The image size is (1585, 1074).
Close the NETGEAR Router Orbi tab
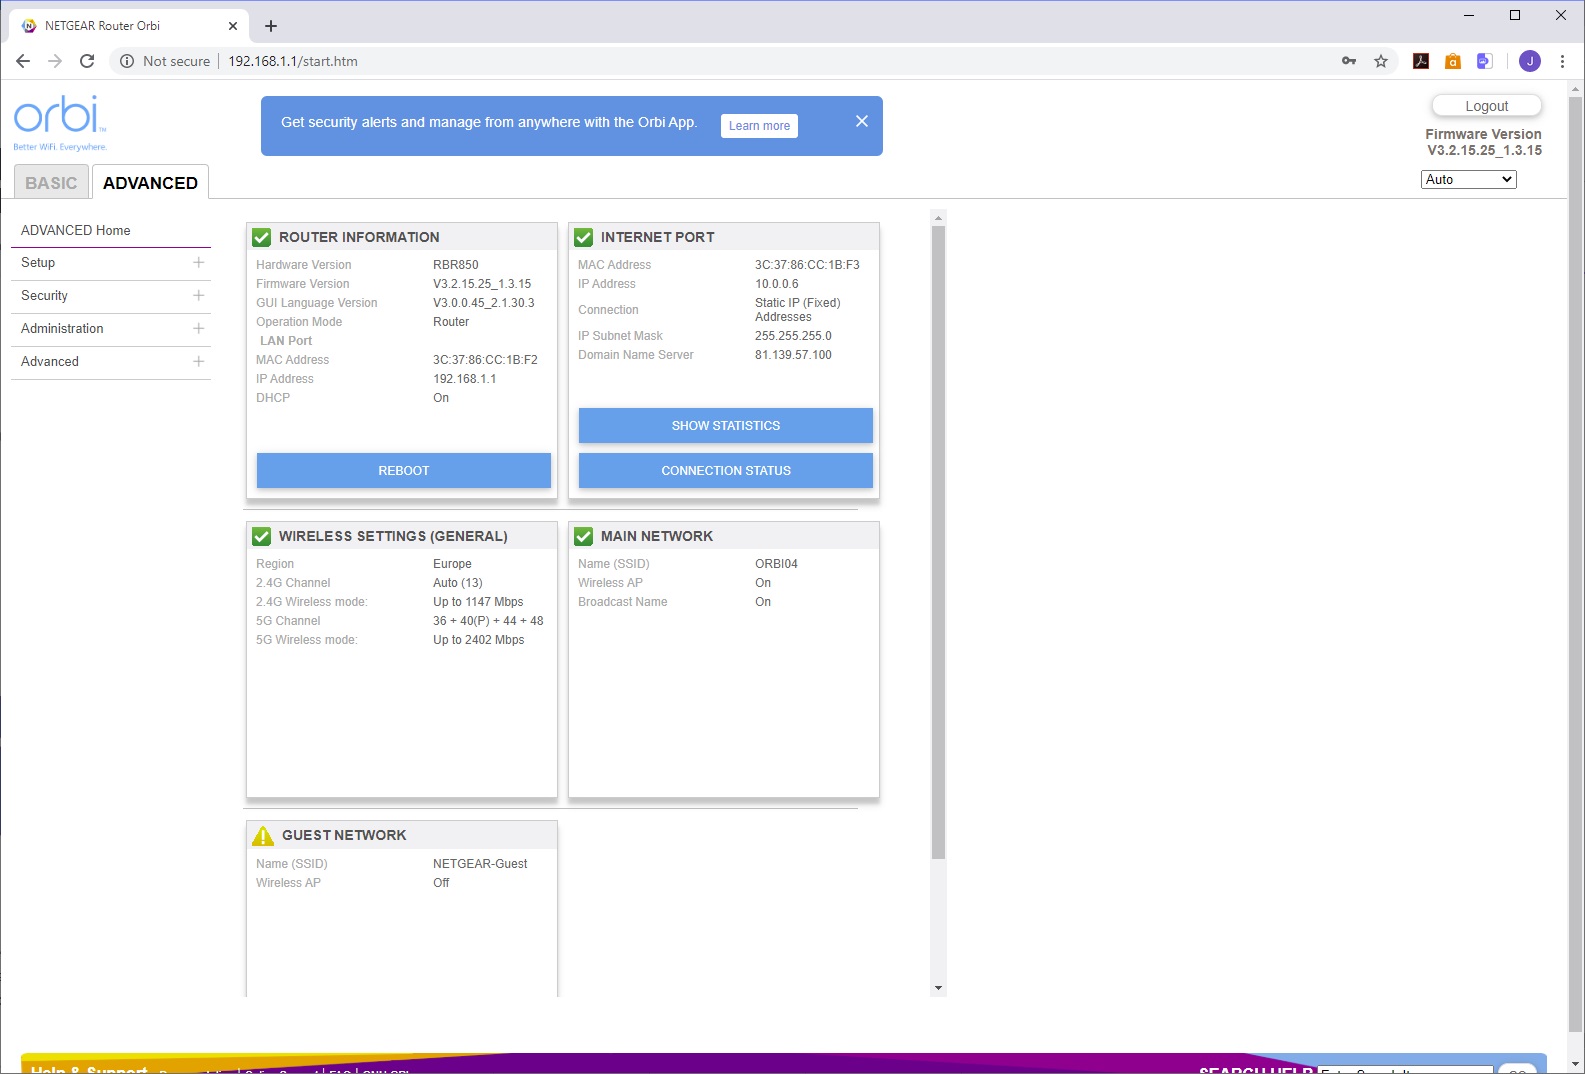pos(233,26)
